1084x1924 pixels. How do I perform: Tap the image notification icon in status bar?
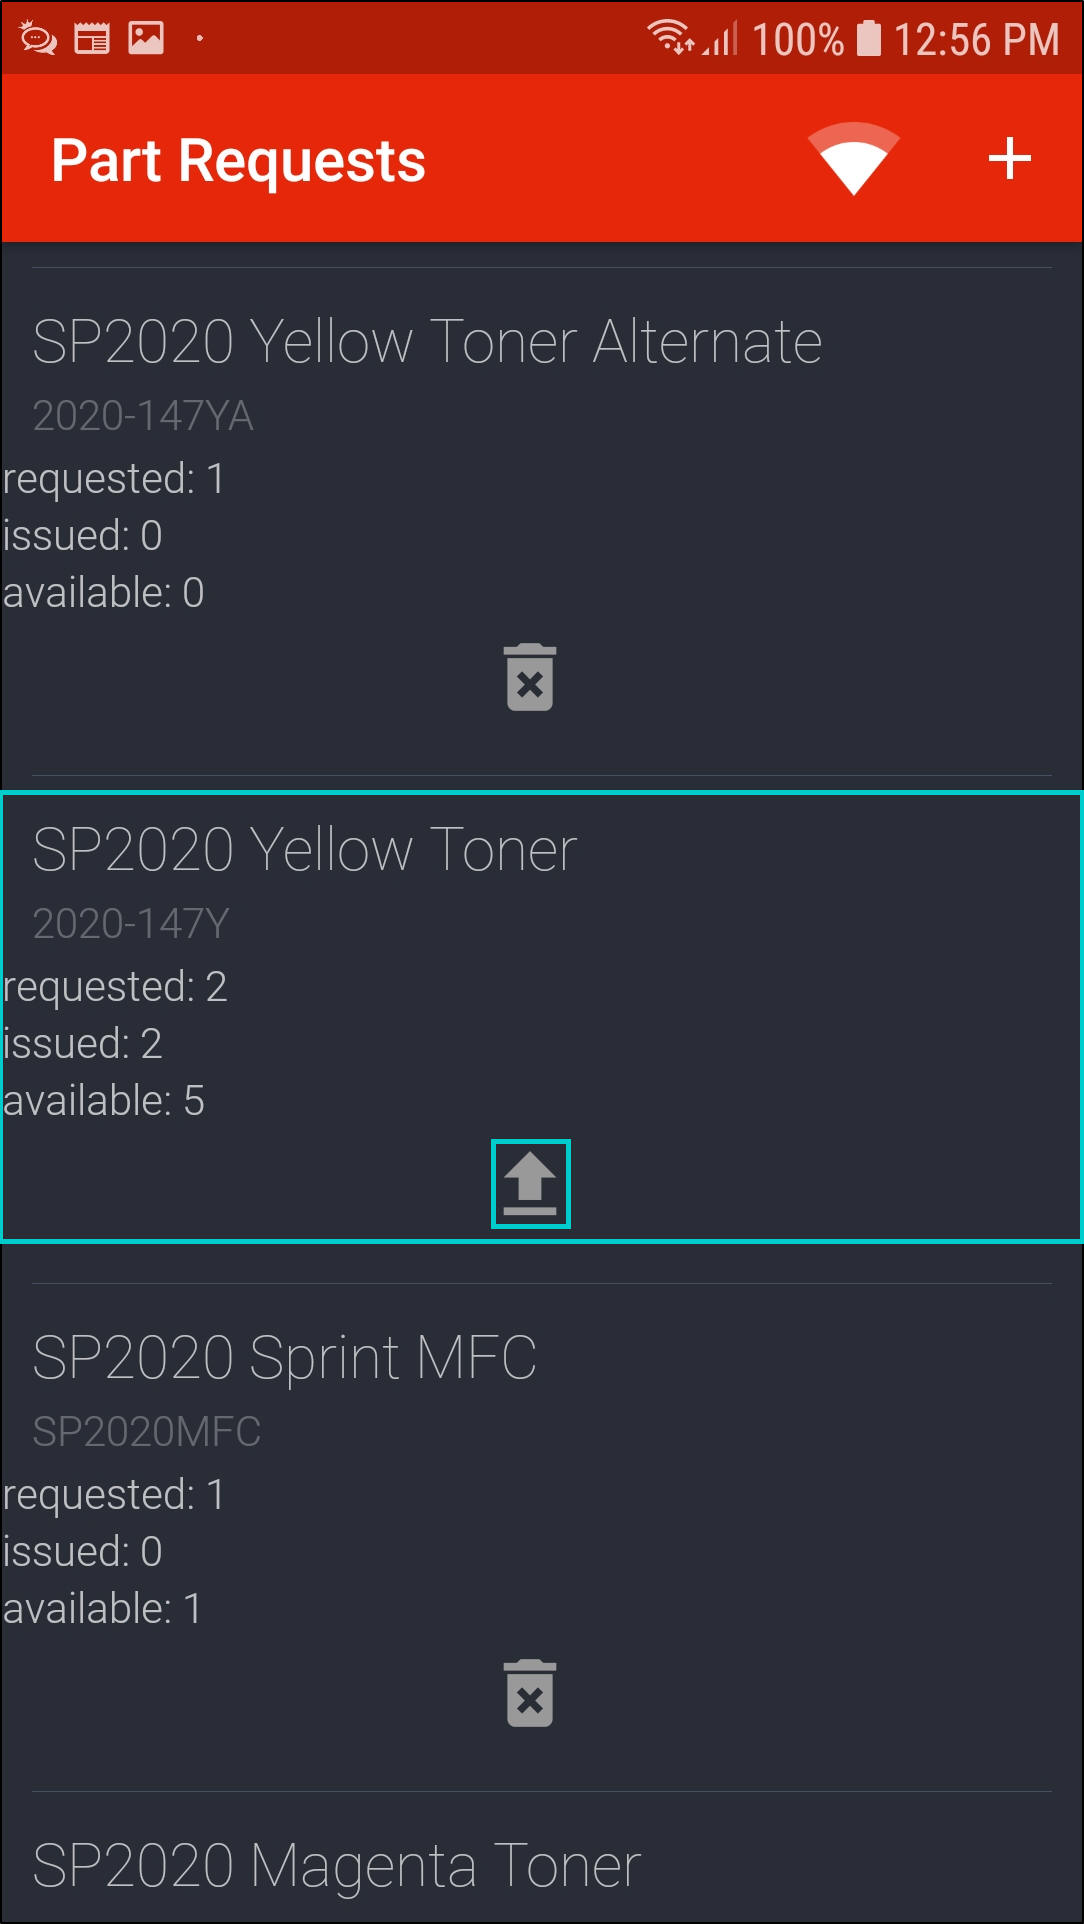click(x=146, y=39)
